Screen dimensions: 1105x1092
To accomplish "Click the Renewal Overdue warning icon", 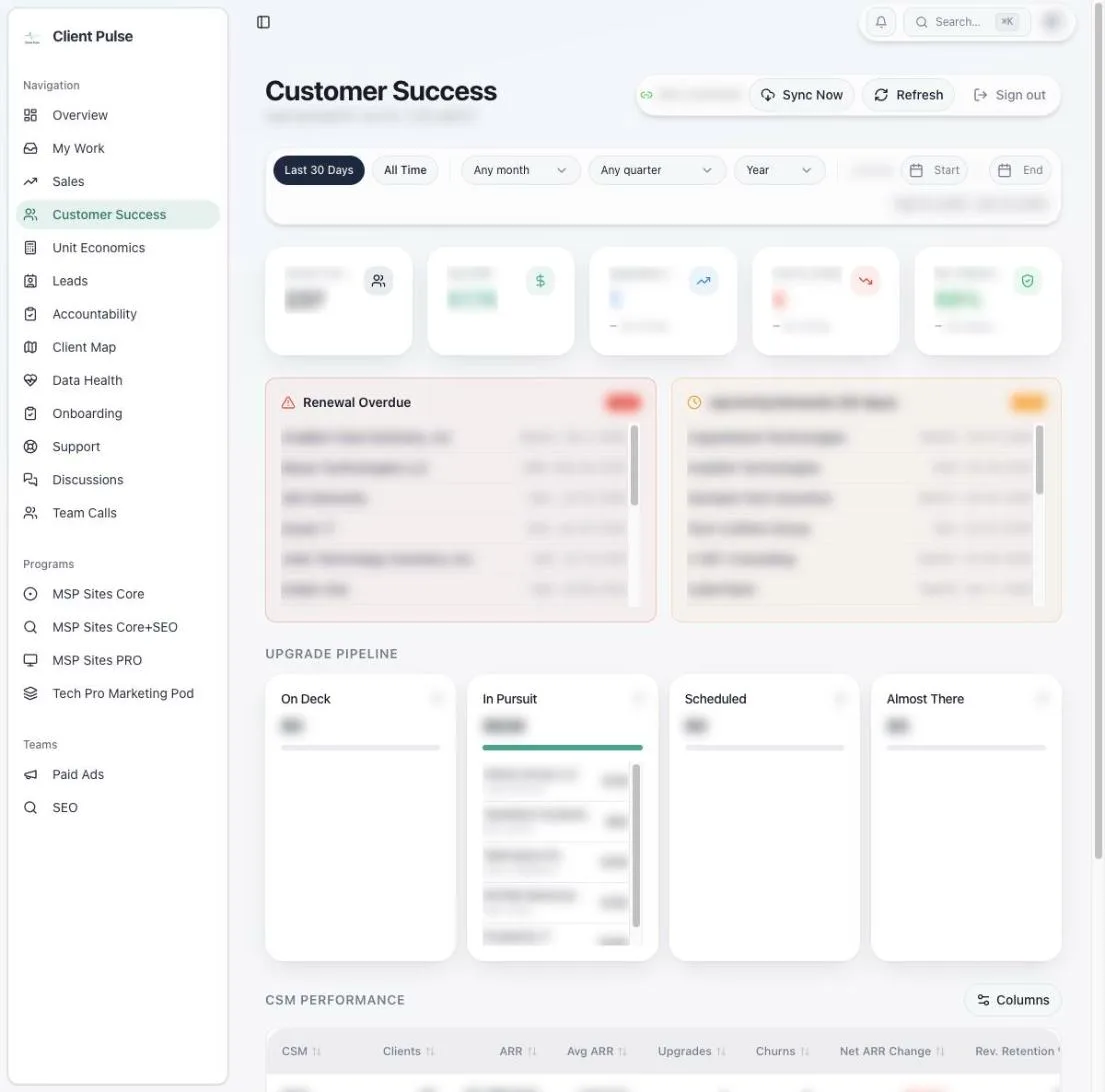I will (288, 402).
